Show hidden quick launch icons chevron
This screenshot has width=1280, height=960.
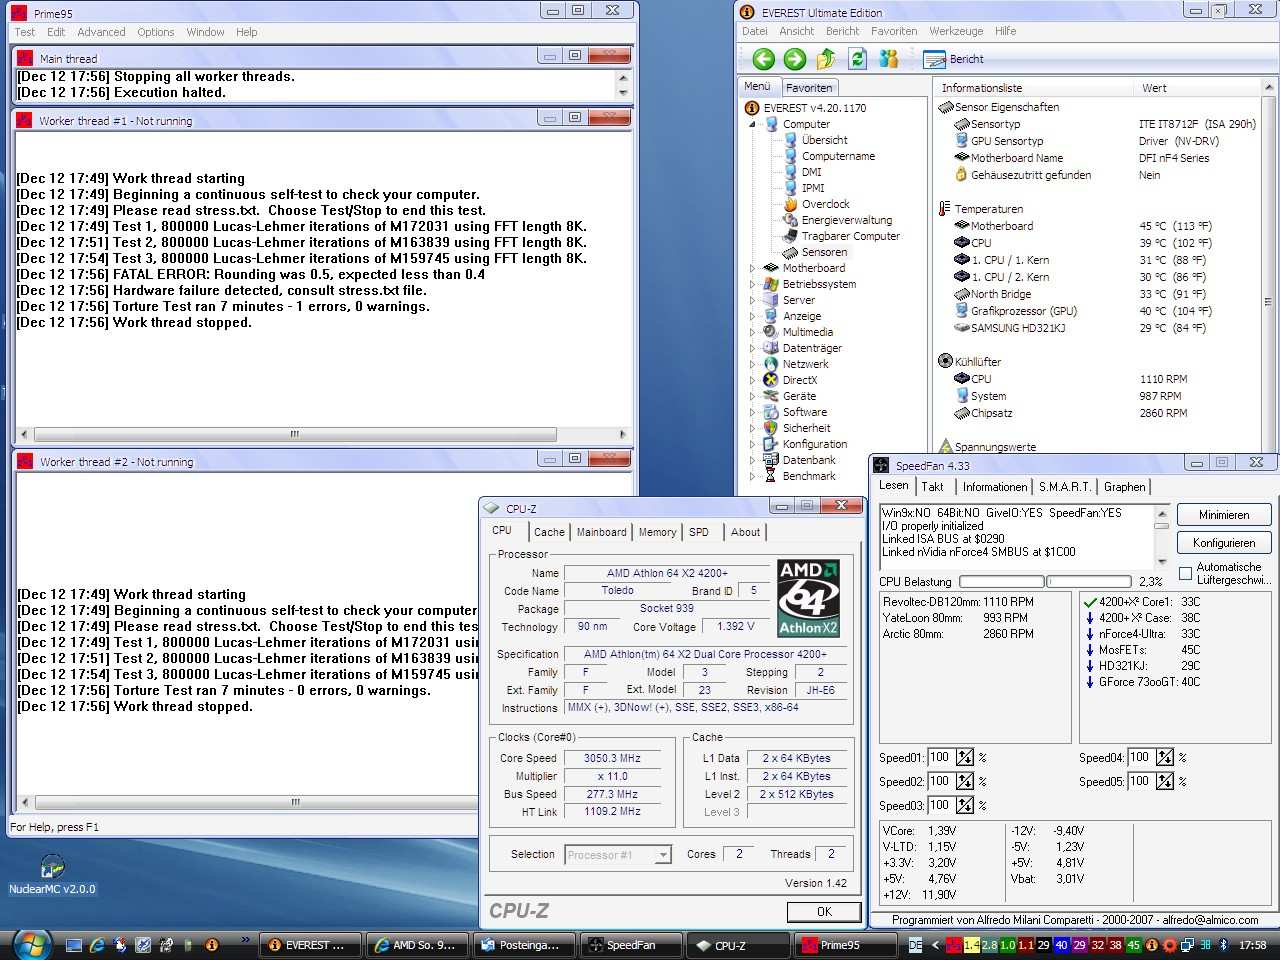tap(246, 940)
